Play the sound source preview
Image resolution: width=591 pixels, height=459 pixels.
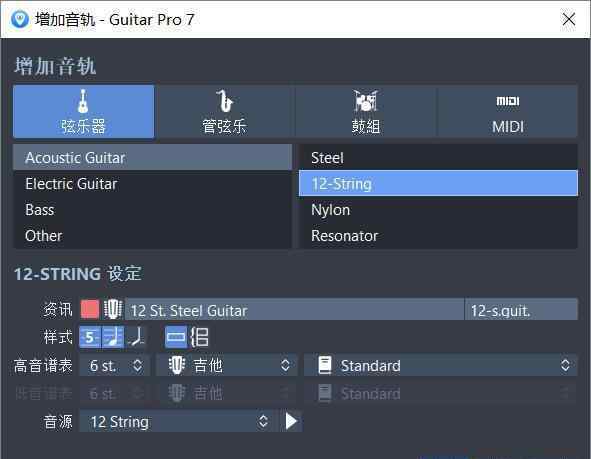tap(291, 421)
